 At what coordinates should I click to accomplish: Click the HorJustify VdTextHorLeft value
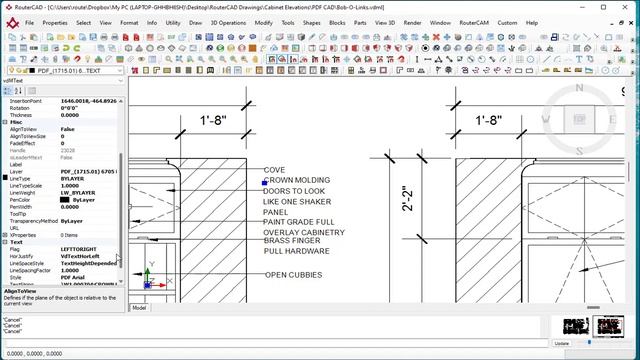(89, 256)
